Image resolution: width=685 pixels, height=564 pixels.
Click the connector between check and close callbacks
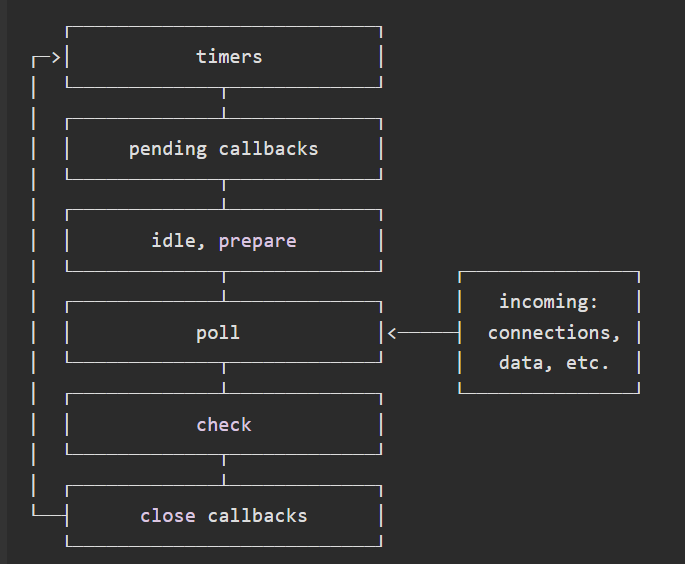click(x=224, y=470)
